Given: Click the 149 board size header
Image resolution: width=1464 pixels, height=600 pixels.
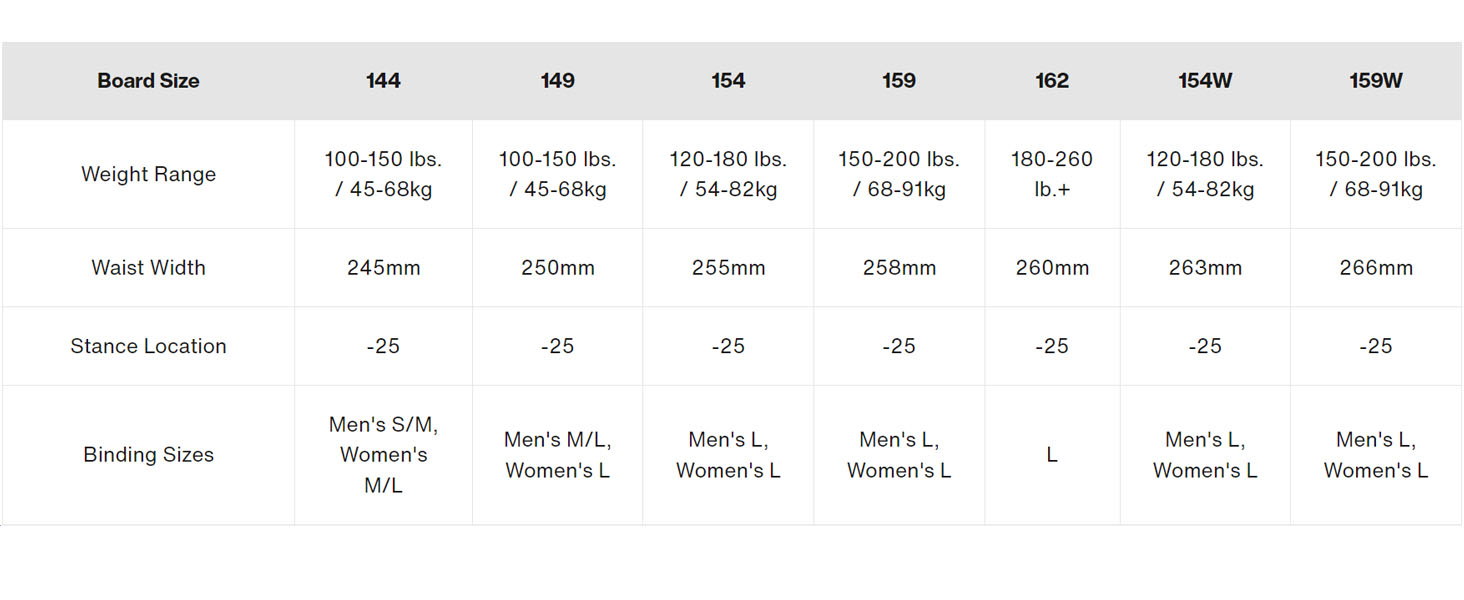Looking at the screenshot, I should coord(557,81).
